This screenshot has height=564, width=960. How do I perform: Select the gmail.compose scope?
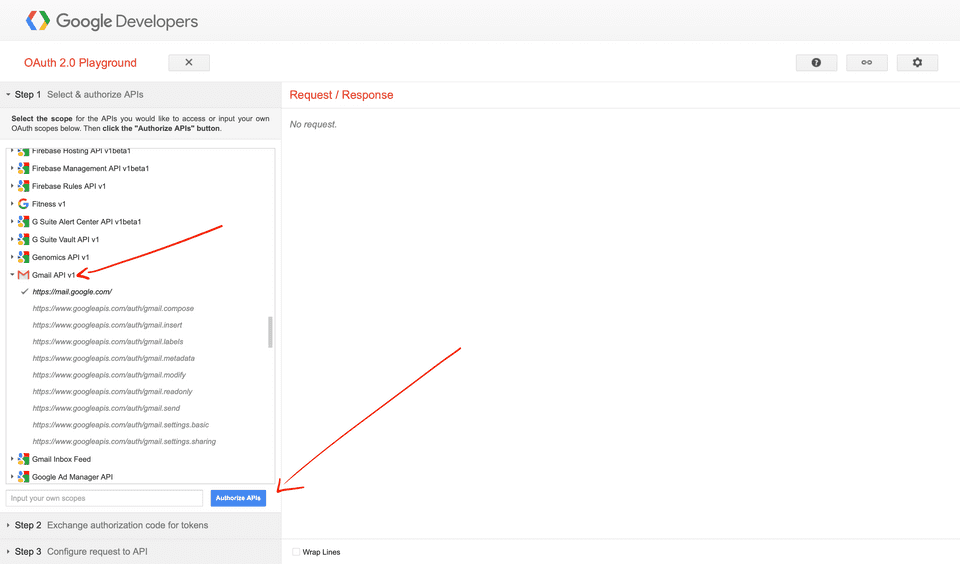(113, 309)
